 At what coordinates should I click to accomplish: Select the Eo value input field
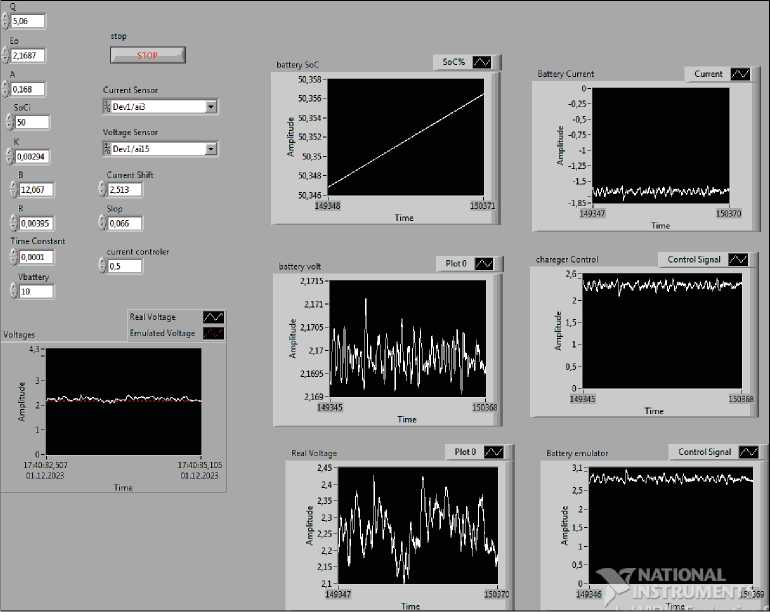pos(32,56)
